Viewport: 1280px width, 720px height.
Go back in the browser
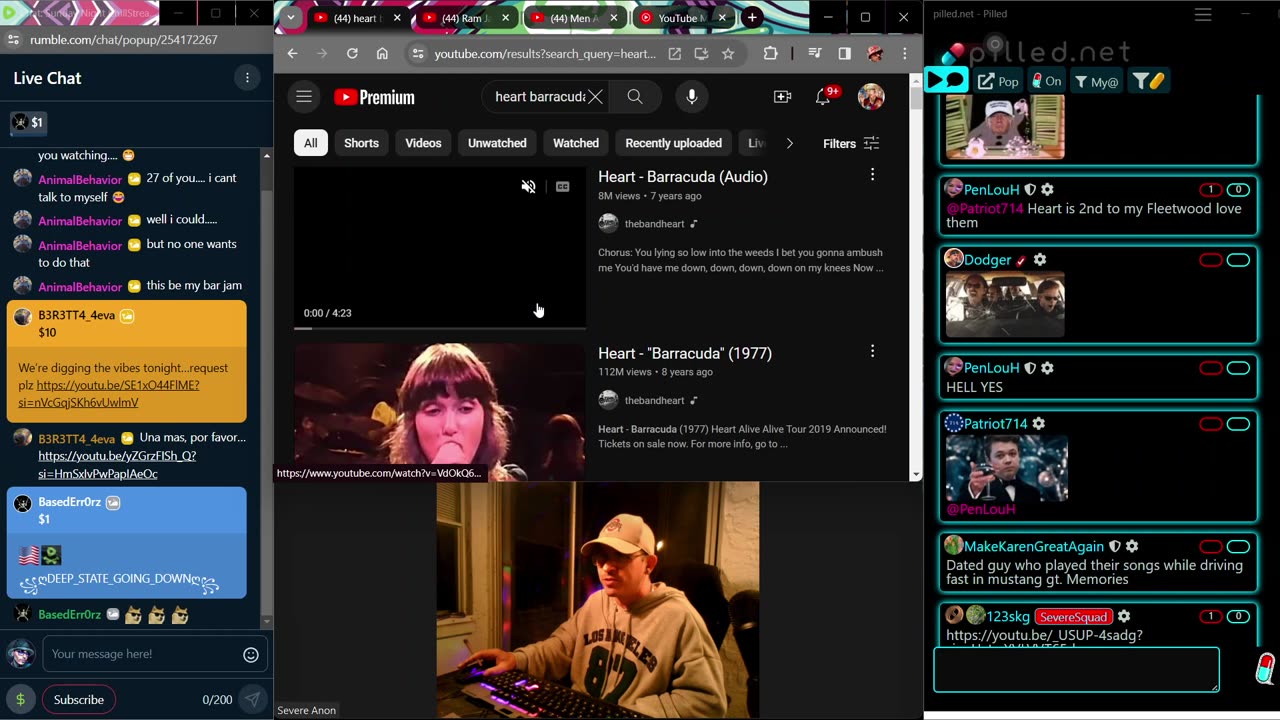point(292,54)
